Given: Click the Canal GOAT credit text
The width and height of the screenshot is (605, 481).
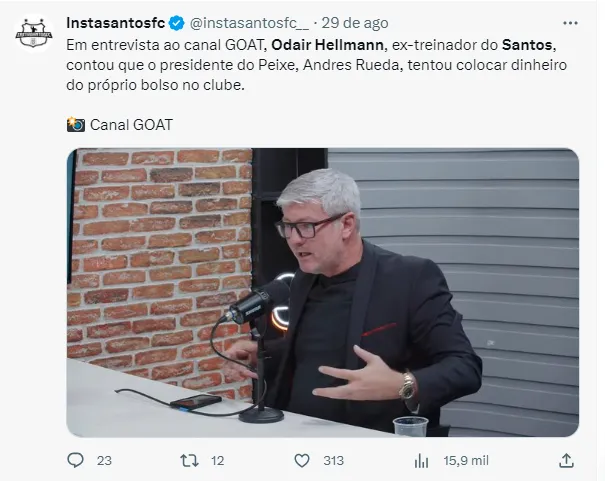Looking at the screenshot, I should pyautogui.click(x=131, y=125).
